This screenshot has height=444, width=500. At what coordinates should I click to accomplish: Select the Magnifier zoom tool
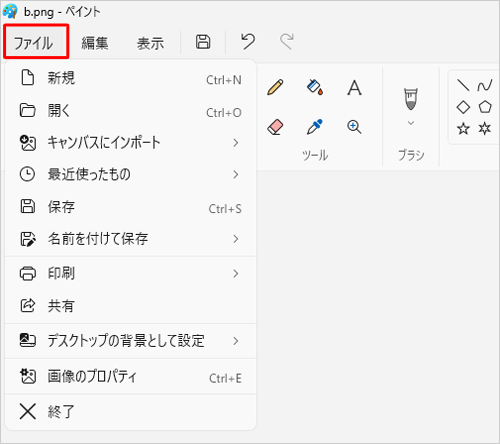[354, 127]
